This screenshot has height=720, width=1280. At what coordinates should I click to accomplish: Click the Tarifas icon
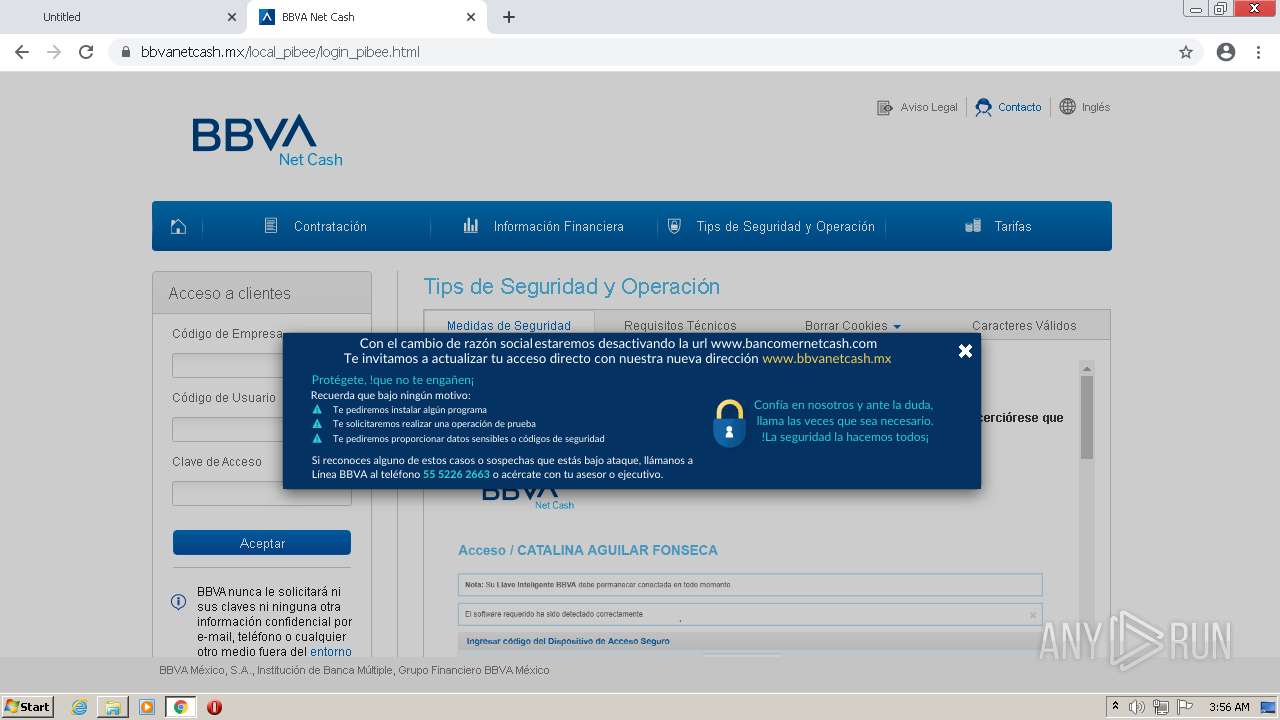pyautogui.click(x=973, y=226)
